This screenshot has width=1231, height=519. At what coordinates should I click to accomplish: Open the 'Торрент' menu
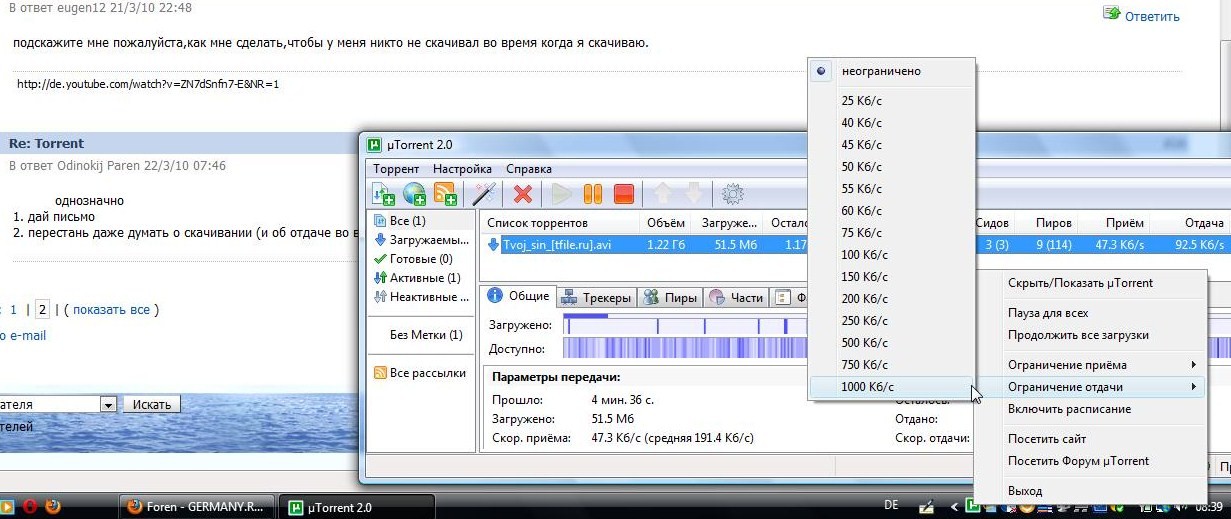pyautogui.click(x=396, y=169)
